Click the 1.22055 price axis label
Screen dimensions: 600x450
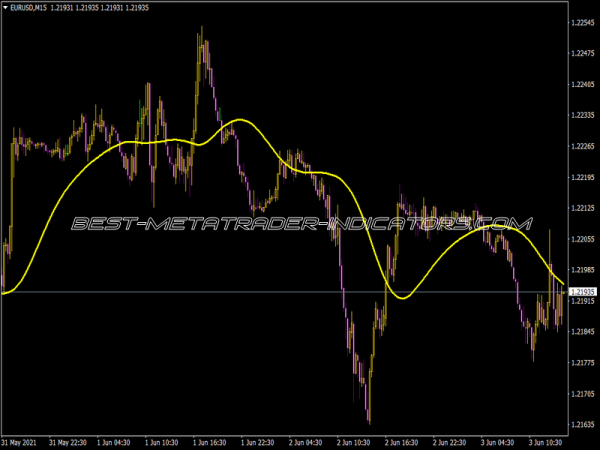(x=581, y=239)
